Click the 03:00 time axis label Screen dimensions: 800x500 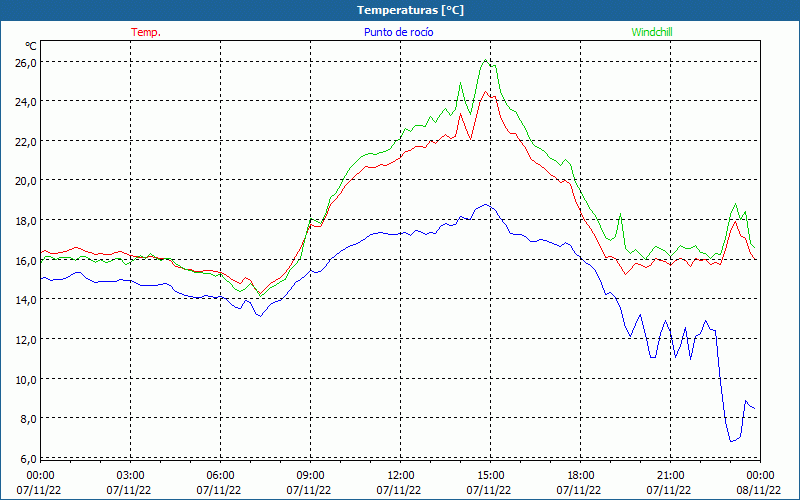tap(131, 476)
